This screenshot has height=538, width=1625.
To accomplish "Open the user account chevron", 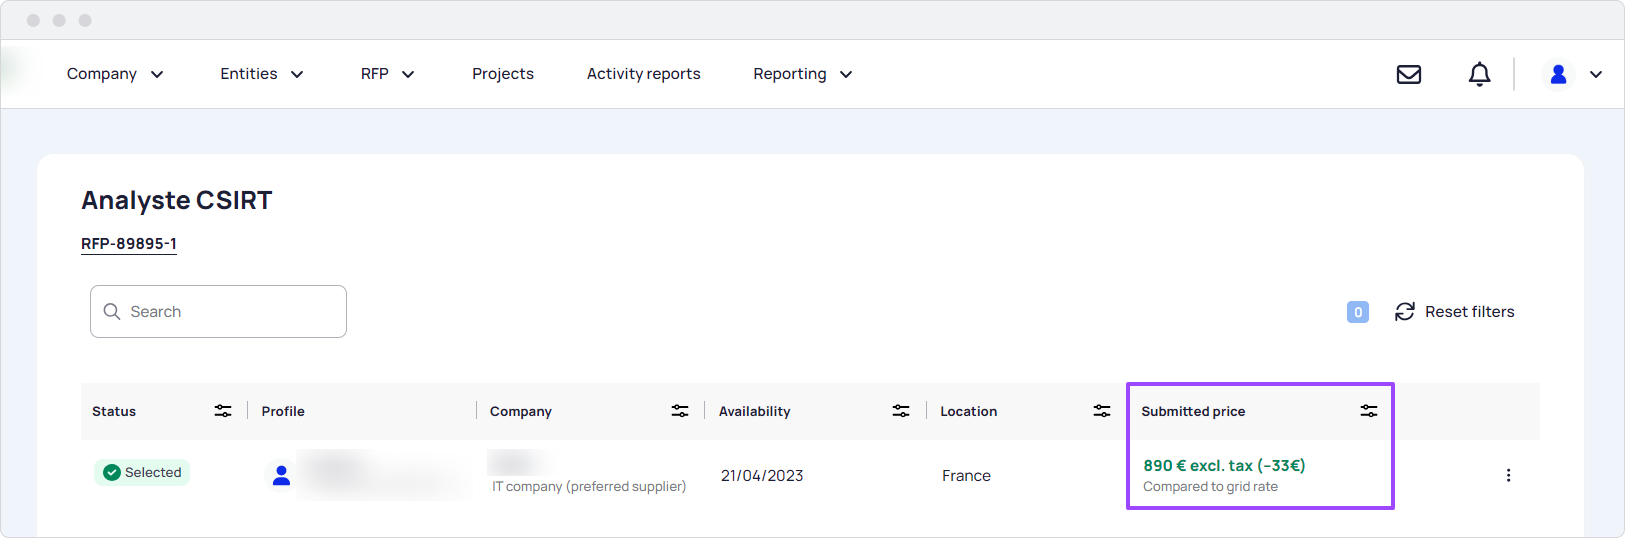I will click(x=1596, y=74).
